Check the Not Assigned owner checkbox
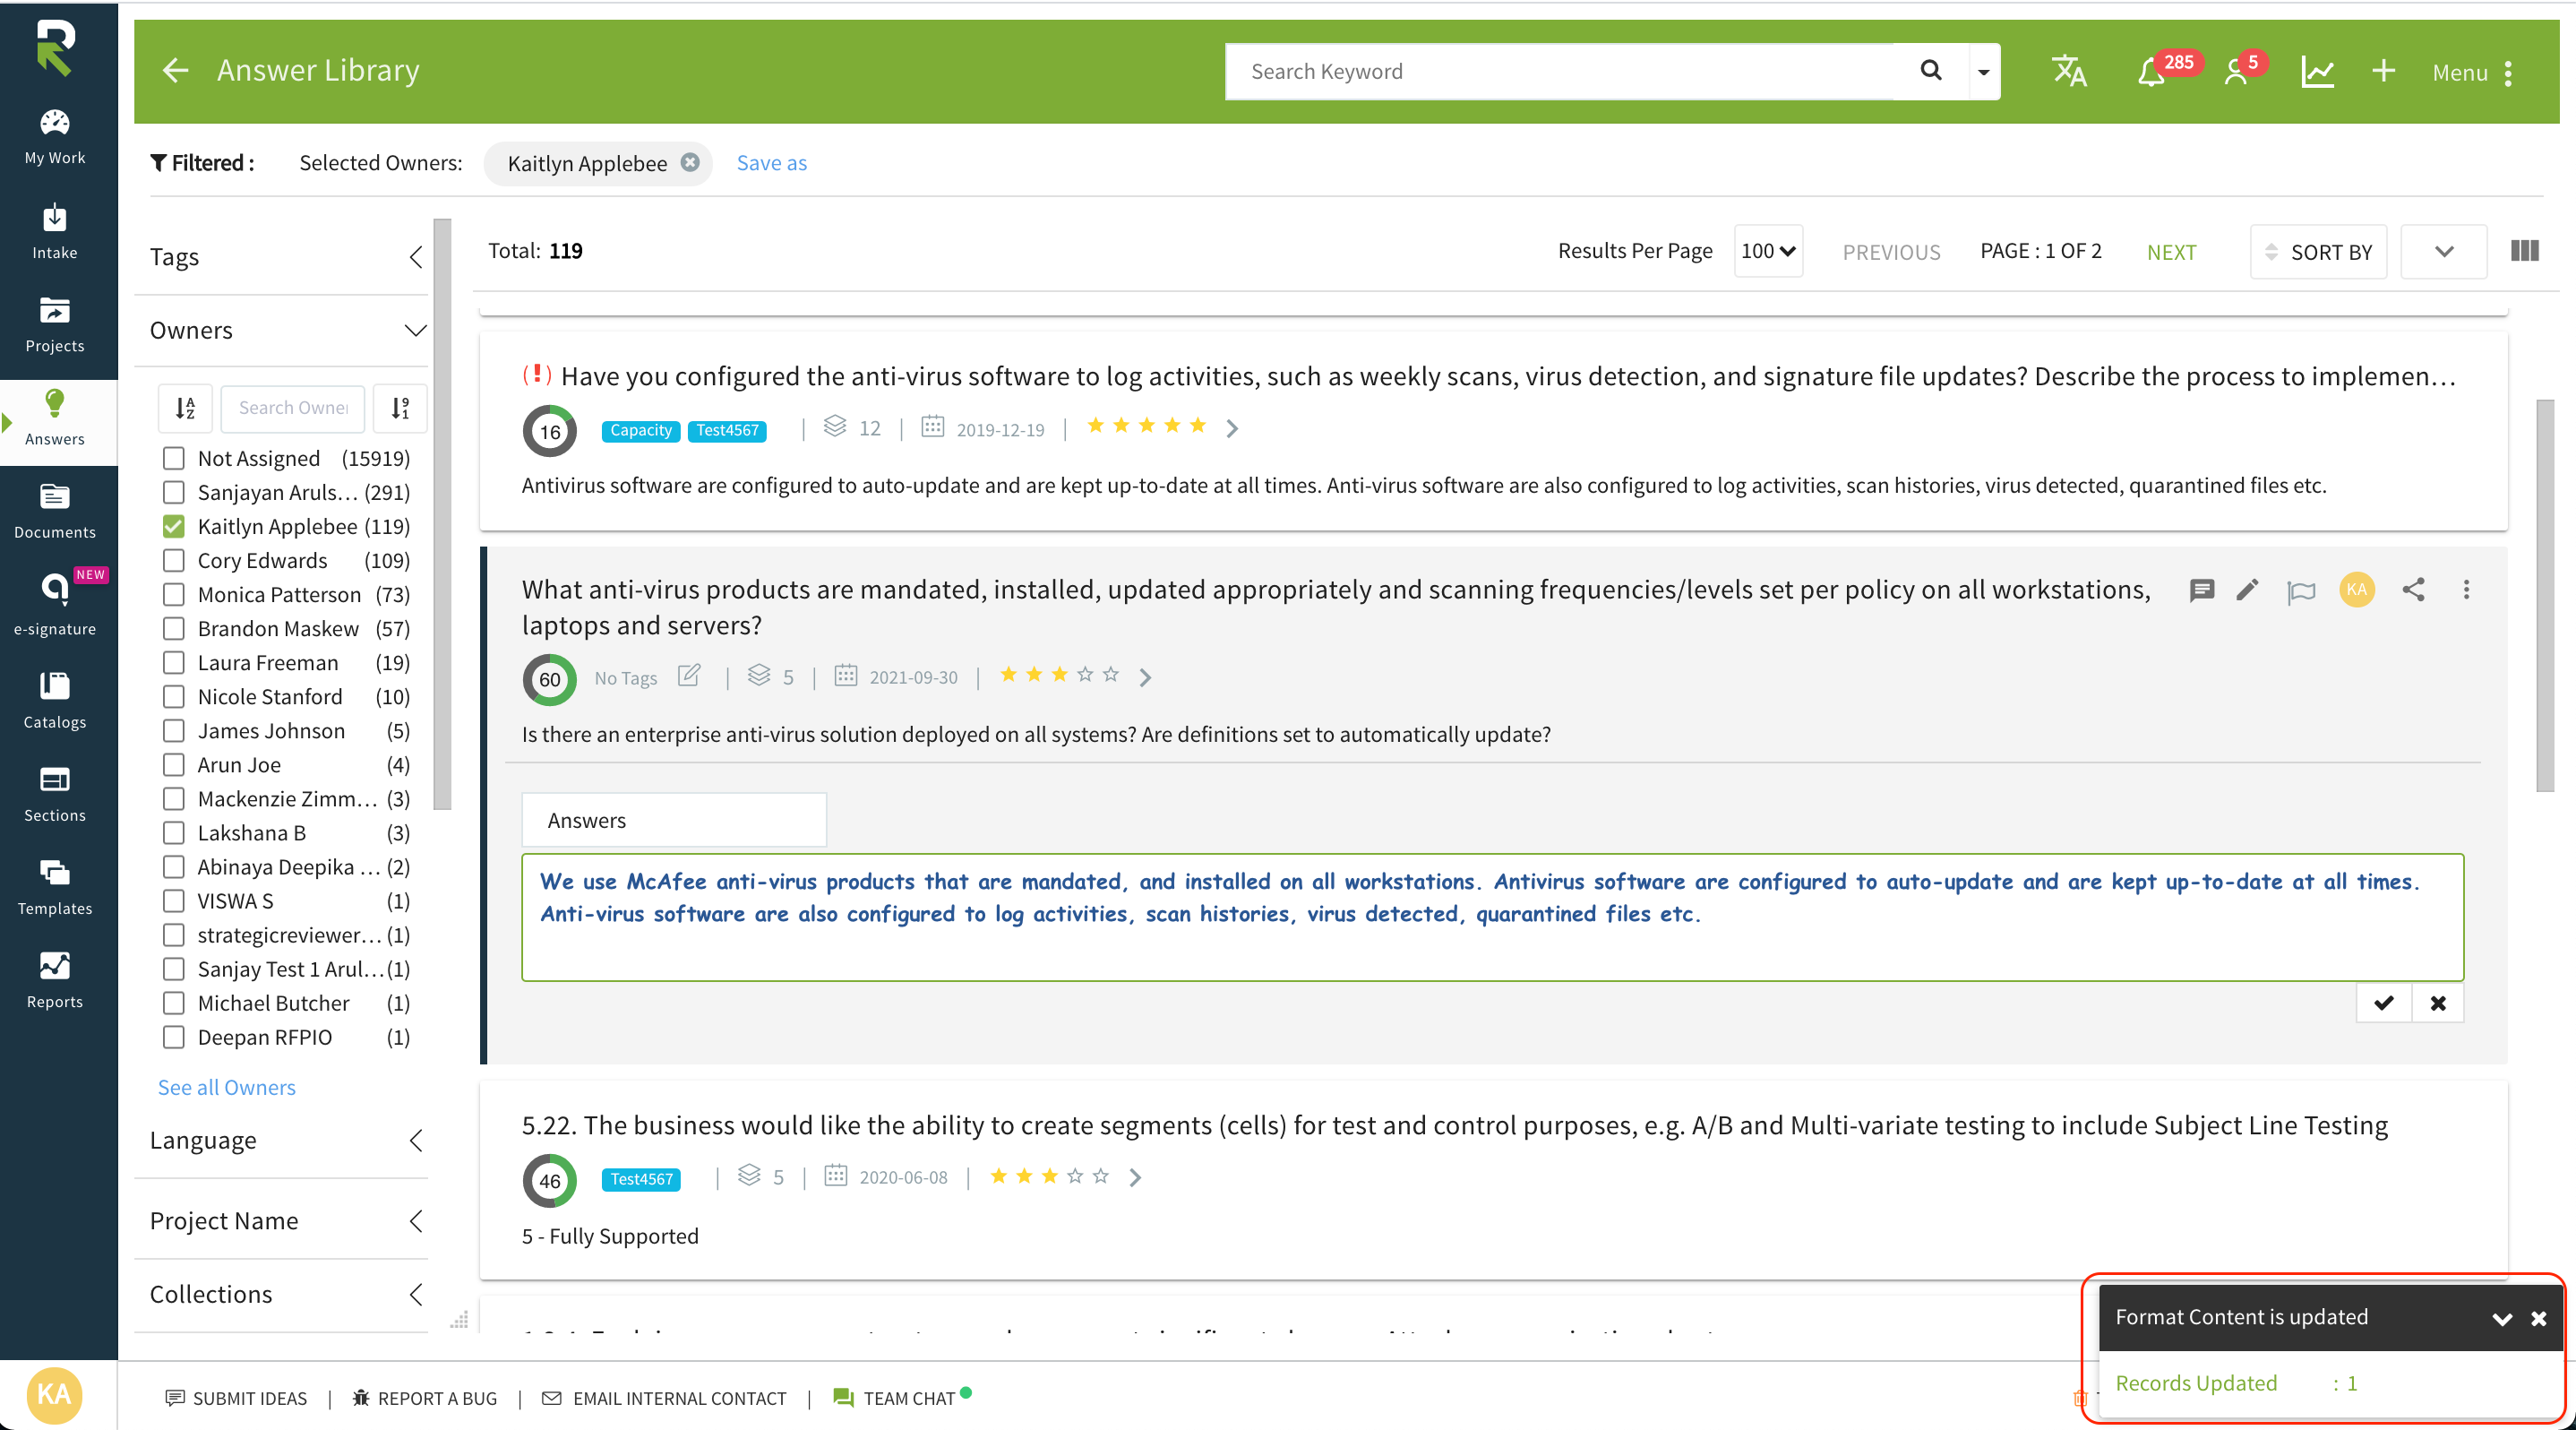The width and height of the screenshot is (2576, 1430). pos(174,459)
